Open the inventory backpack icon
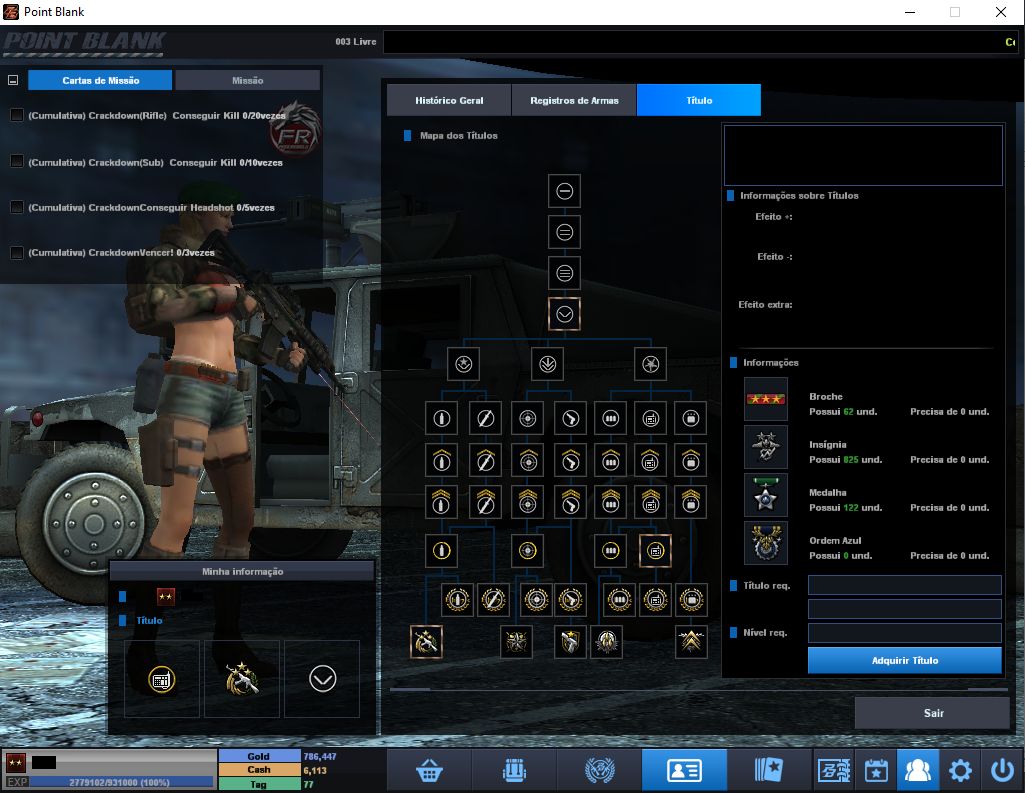The image size is (1025, 793). point(514,770)
